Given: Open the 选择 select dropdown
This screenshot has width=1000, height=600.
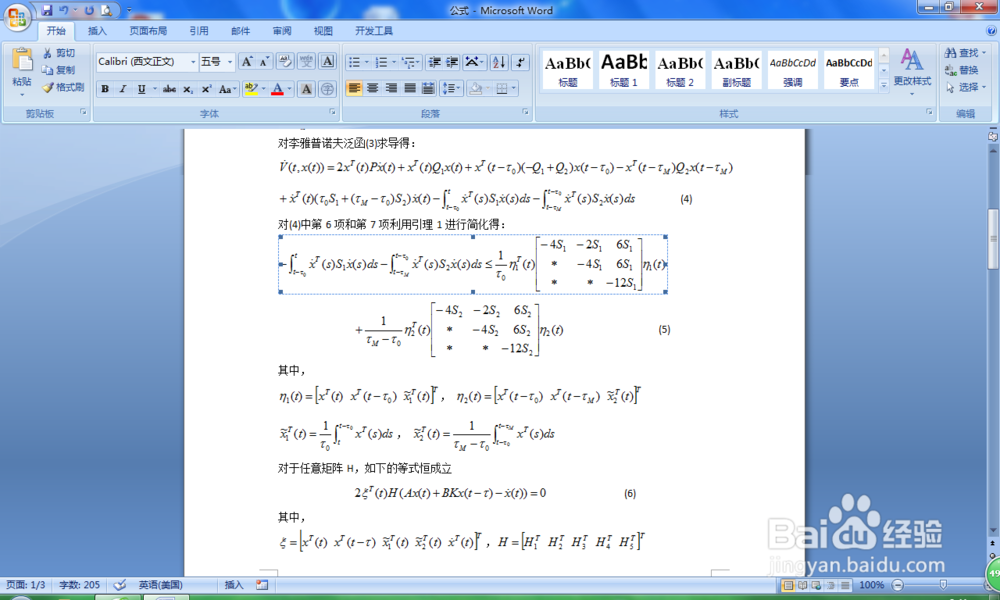Looking at the screenshot, I should [x=966, y=87].
